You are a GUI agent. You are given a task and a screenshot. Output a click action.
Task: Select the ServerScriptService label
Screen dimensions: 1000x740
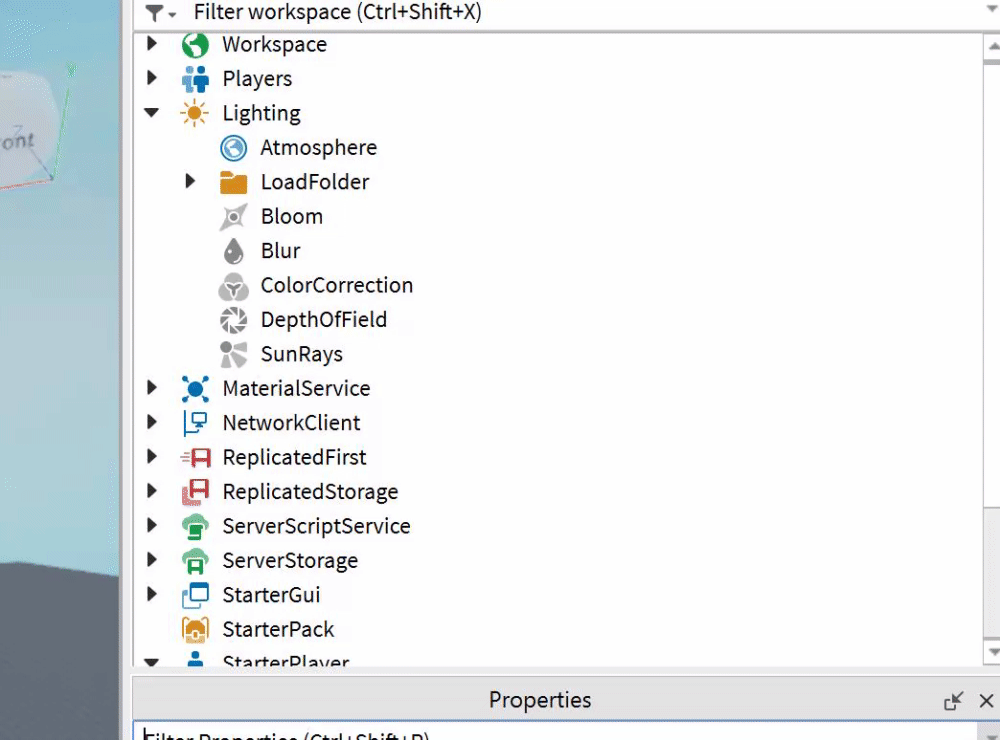[x=316, y=527]
